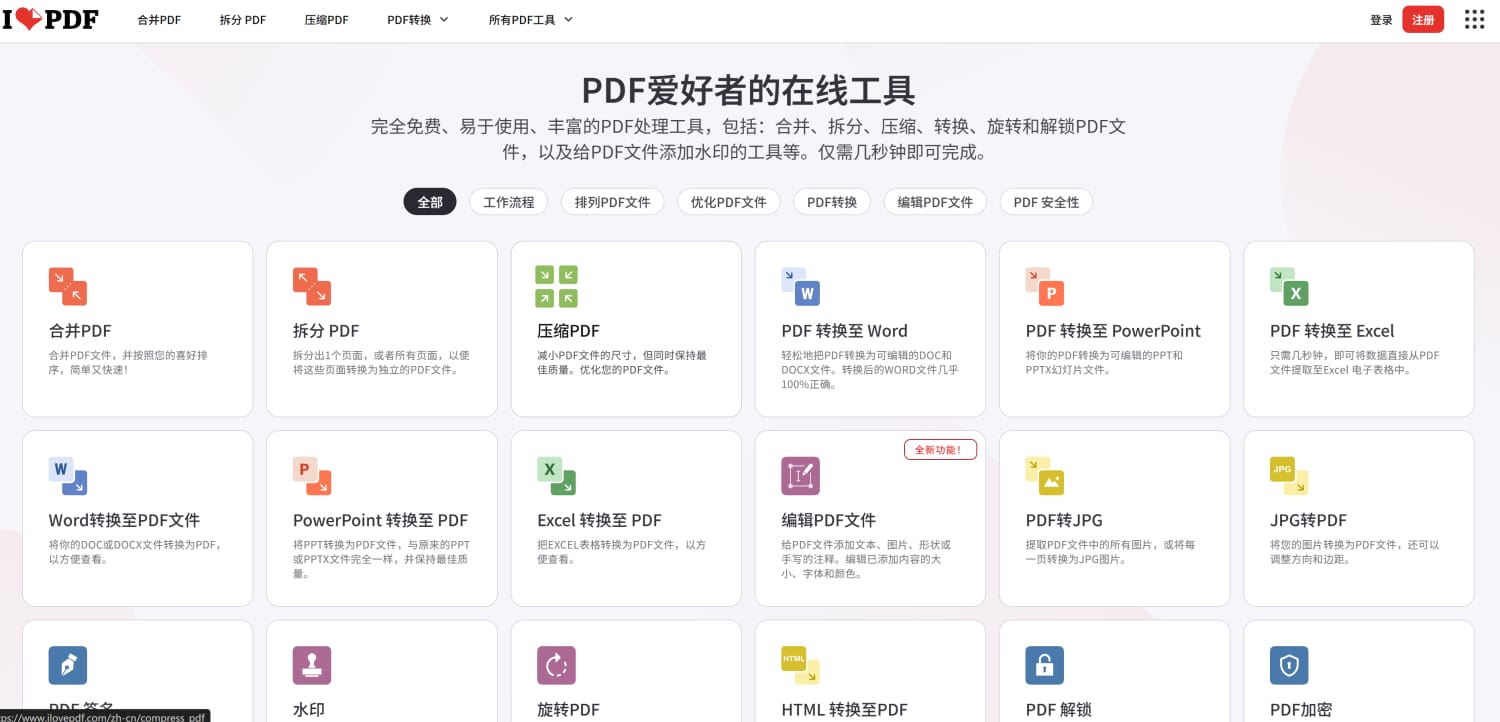Open the PDF加密 card title
Viewport: 1500px width, 722px height.
point(1301,710)
